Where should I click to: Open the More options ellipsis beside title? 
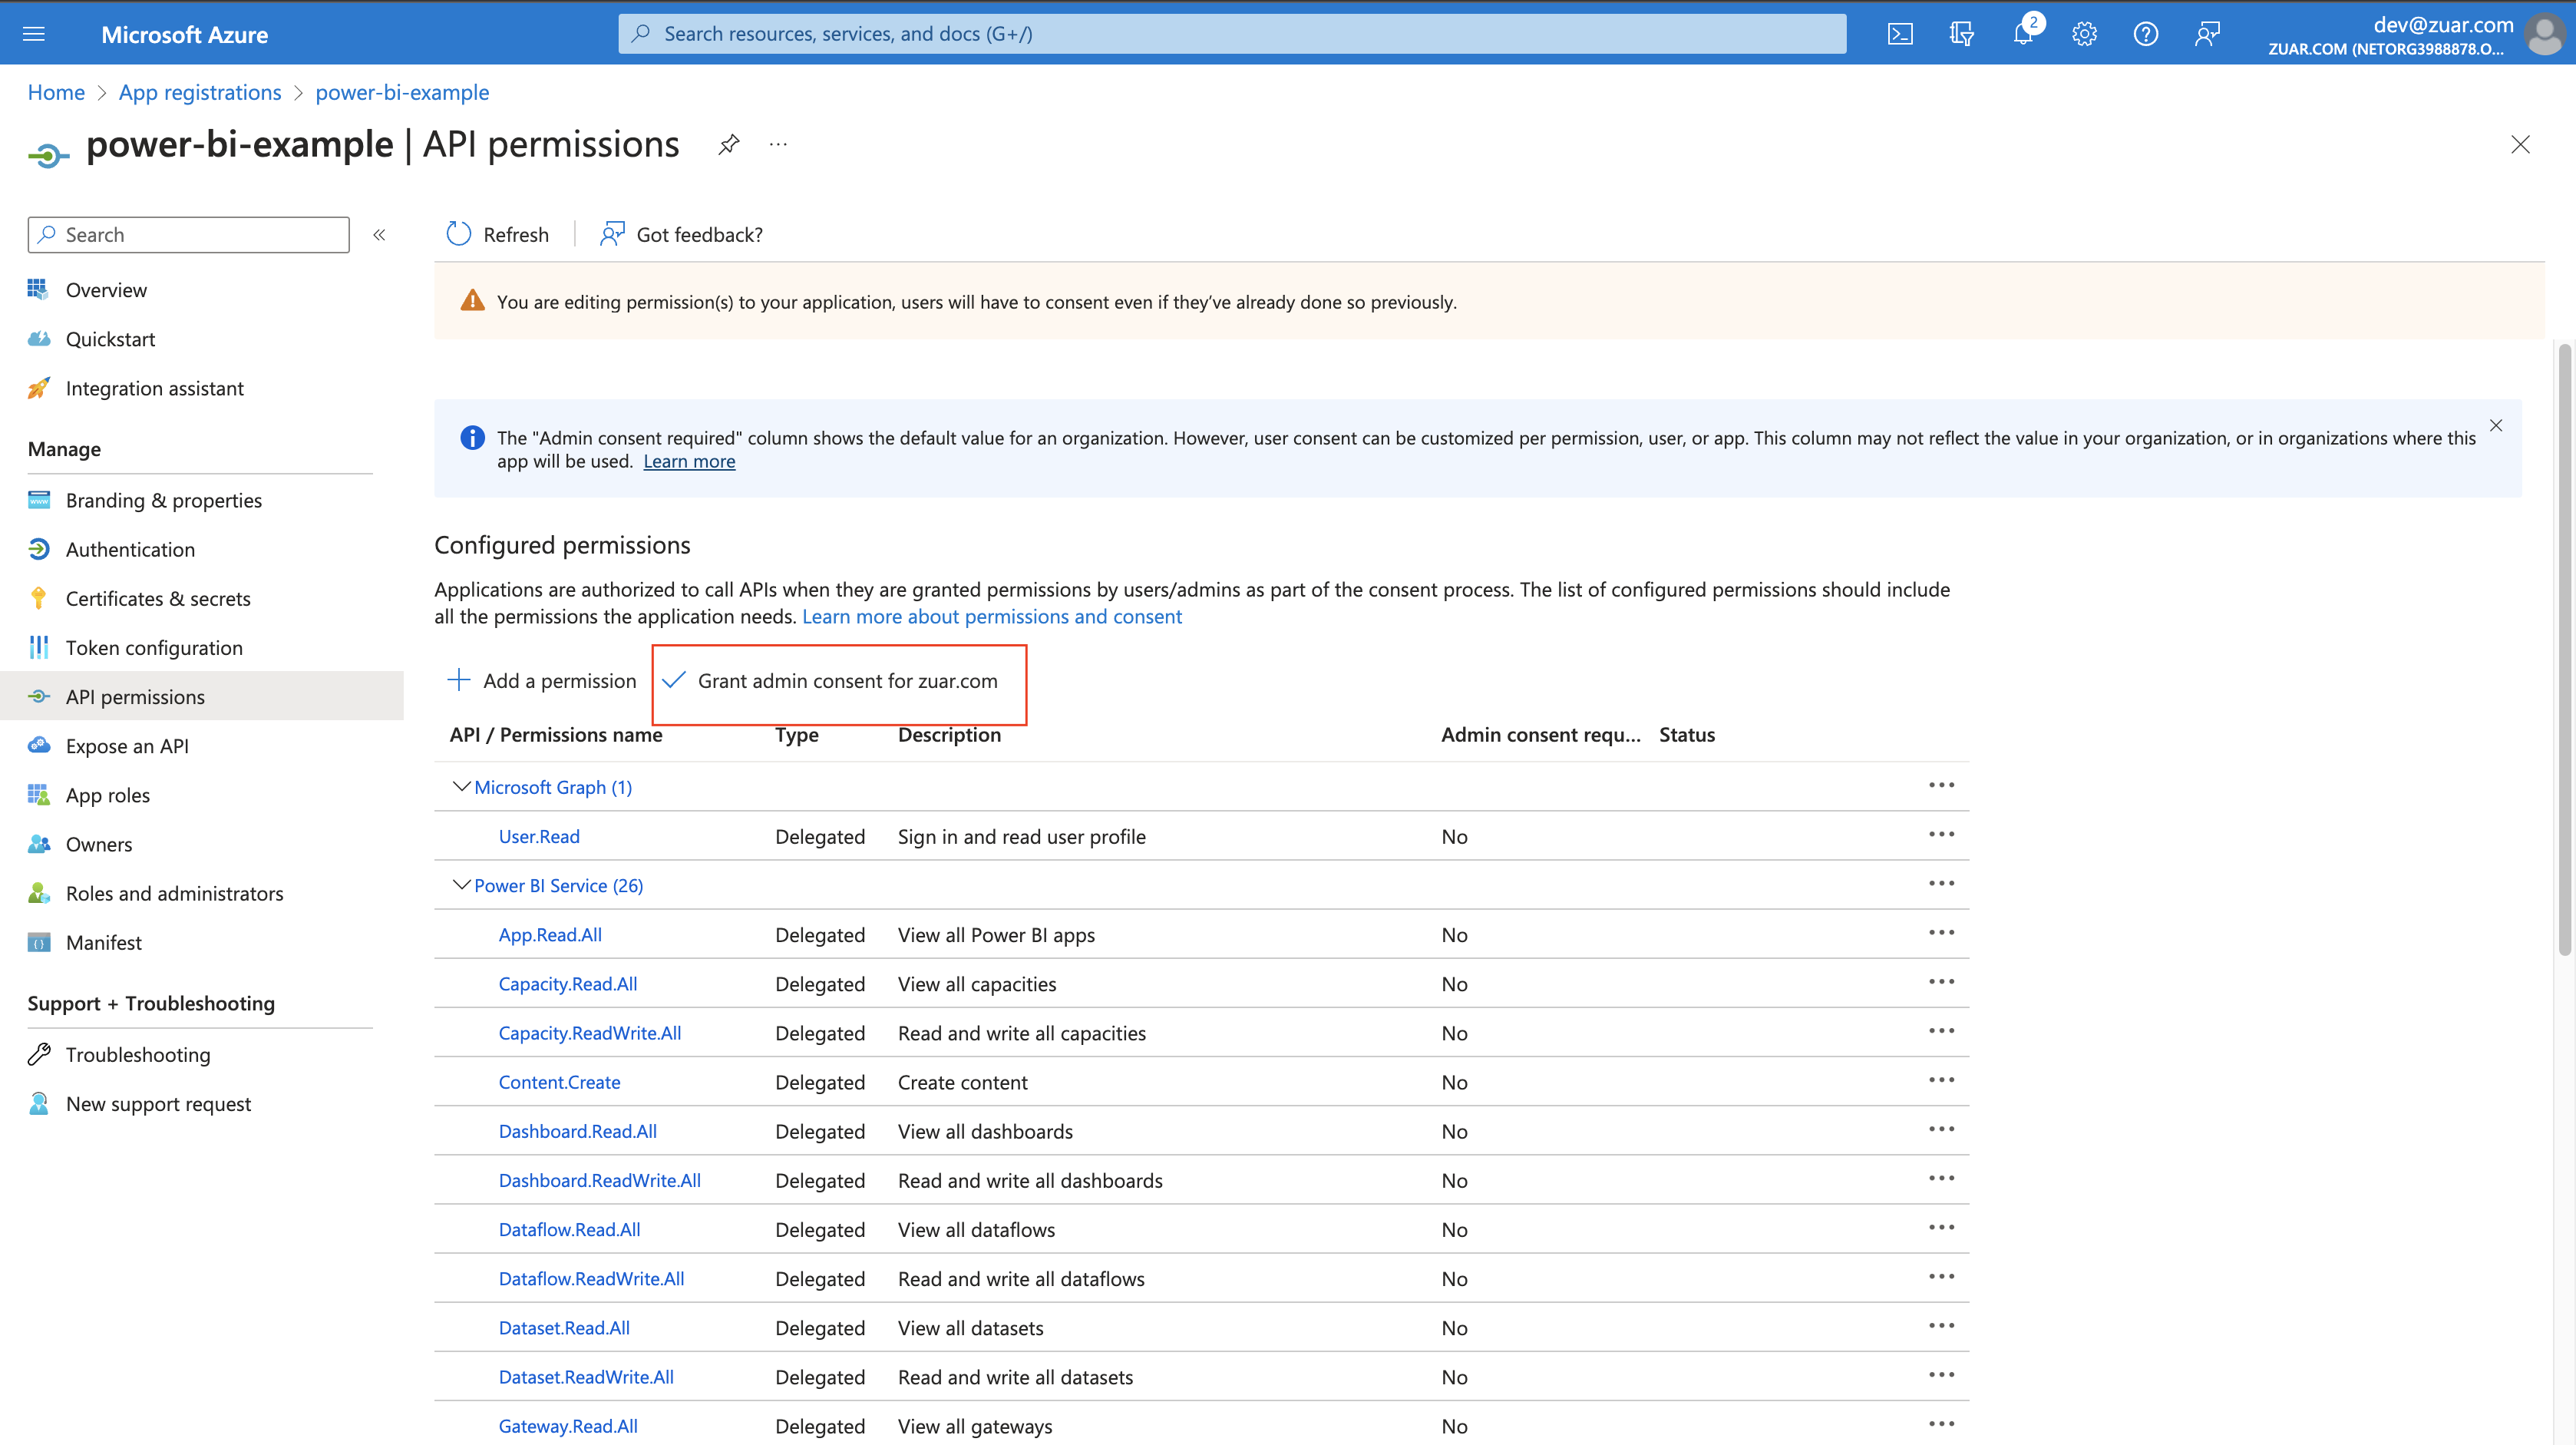778,144
